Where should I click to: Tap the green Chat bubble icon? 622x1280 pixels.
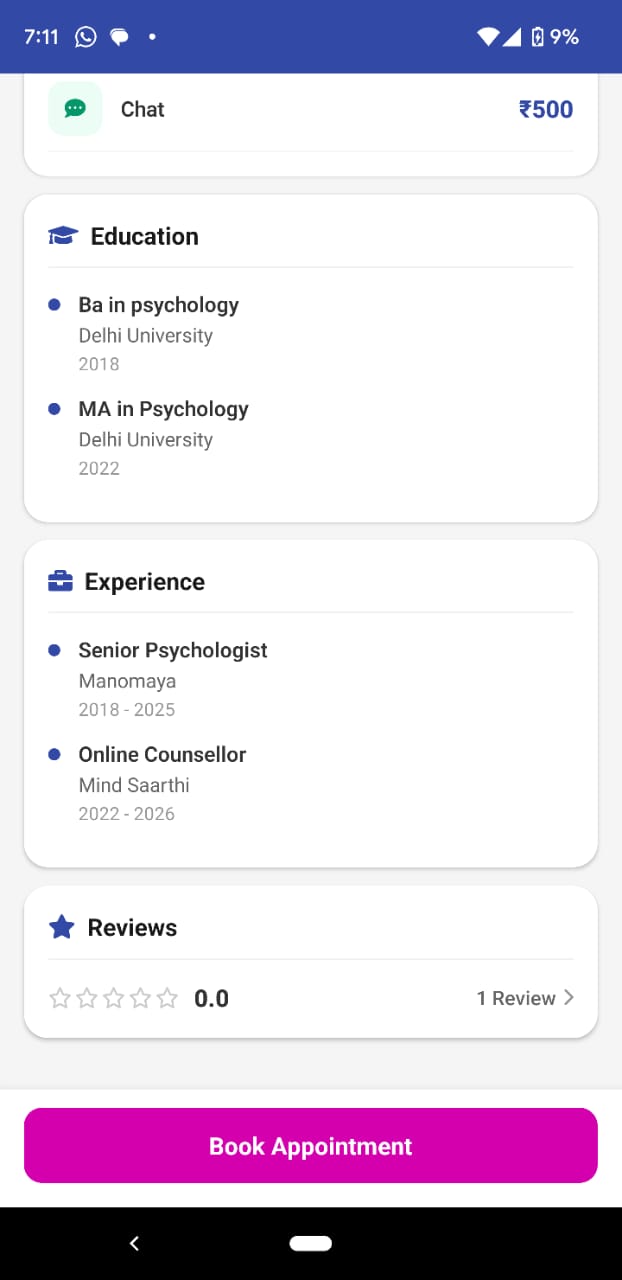tap(75, 109)
